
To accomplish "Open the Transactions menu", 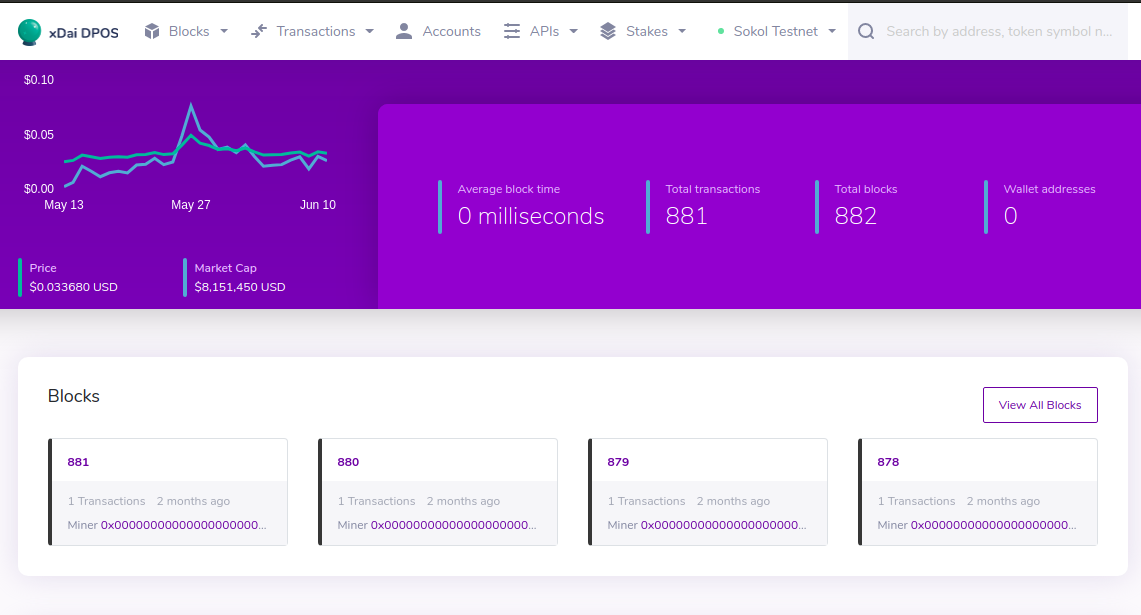I will pyautogui.click(x=316, y=31).
